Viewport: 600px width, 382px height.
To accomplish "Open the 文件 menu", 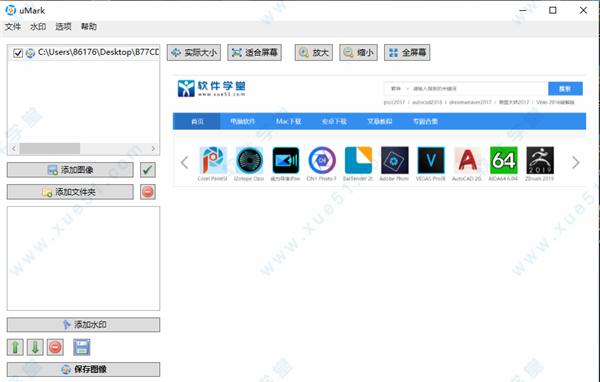I will (13, 26).
